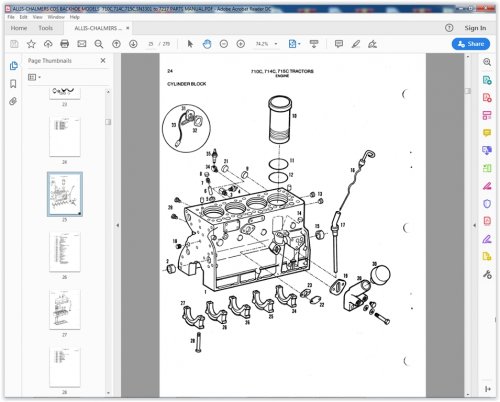The image size is (500, 402).
Task: Select page 27 thumbnail
Action: [65, 310]
